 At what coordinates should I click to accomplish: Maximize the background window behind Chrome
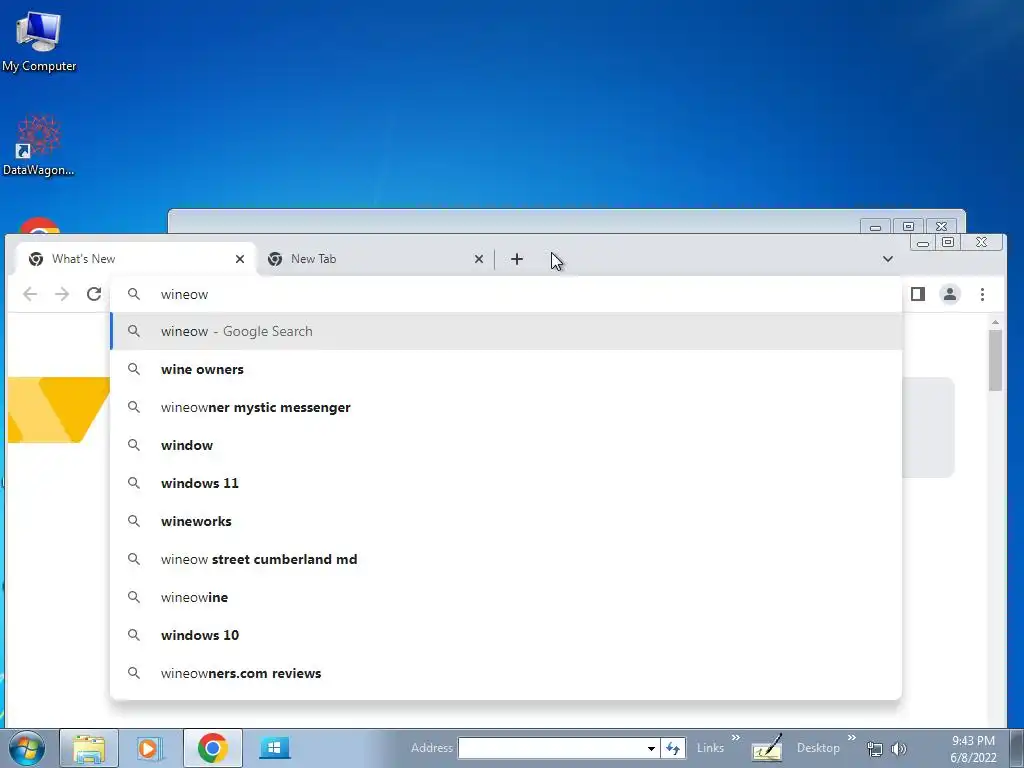coord(908,227)
